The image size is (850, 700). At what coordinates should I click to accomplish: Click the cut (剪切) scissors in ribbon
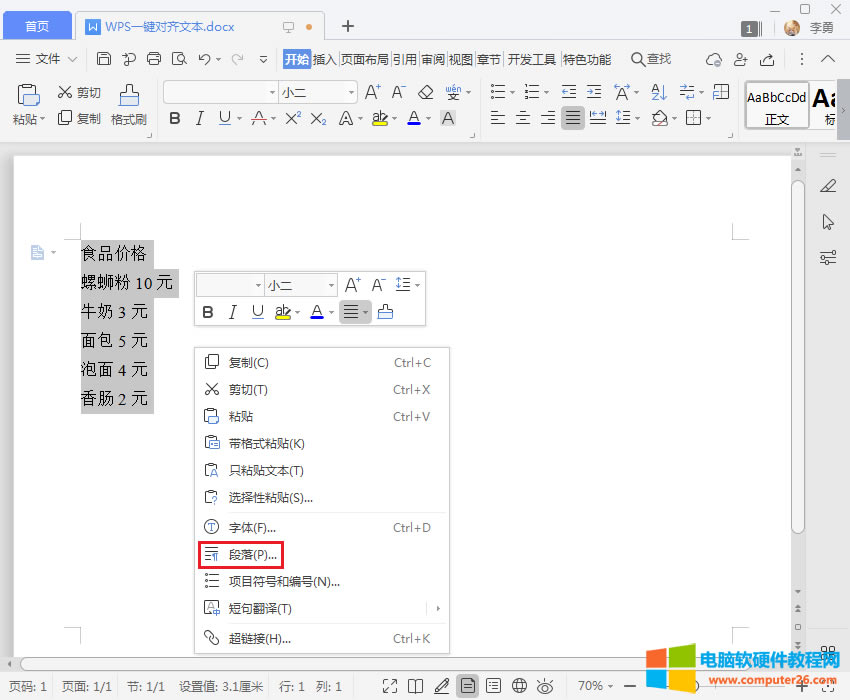[79, 93]
